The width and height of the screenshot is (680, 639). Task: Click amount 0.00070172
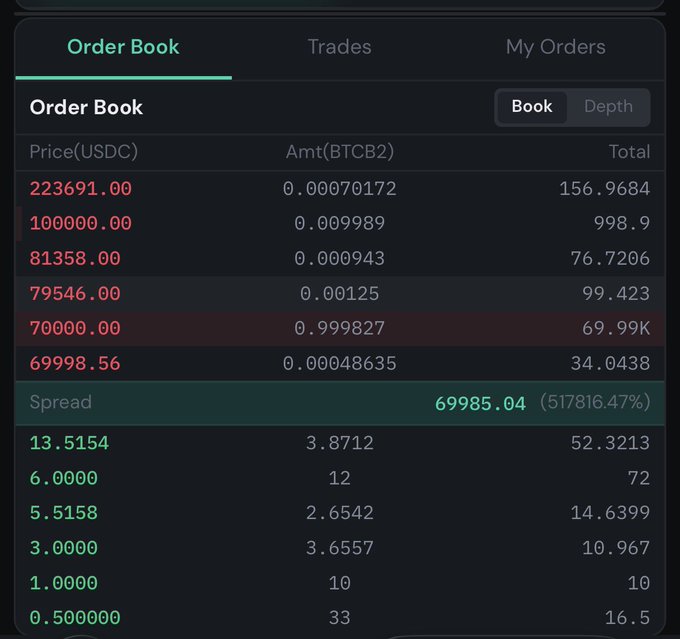[x=340, y=189]
